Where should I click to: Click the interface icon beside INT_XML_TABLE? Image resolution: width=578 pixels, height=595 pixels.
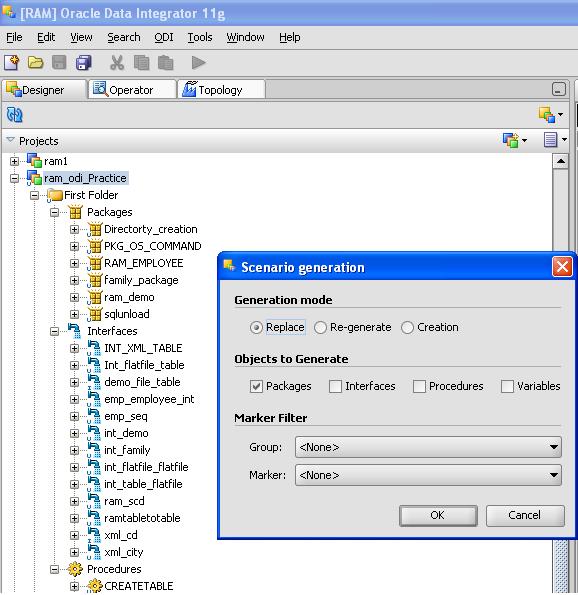[94, 348]
